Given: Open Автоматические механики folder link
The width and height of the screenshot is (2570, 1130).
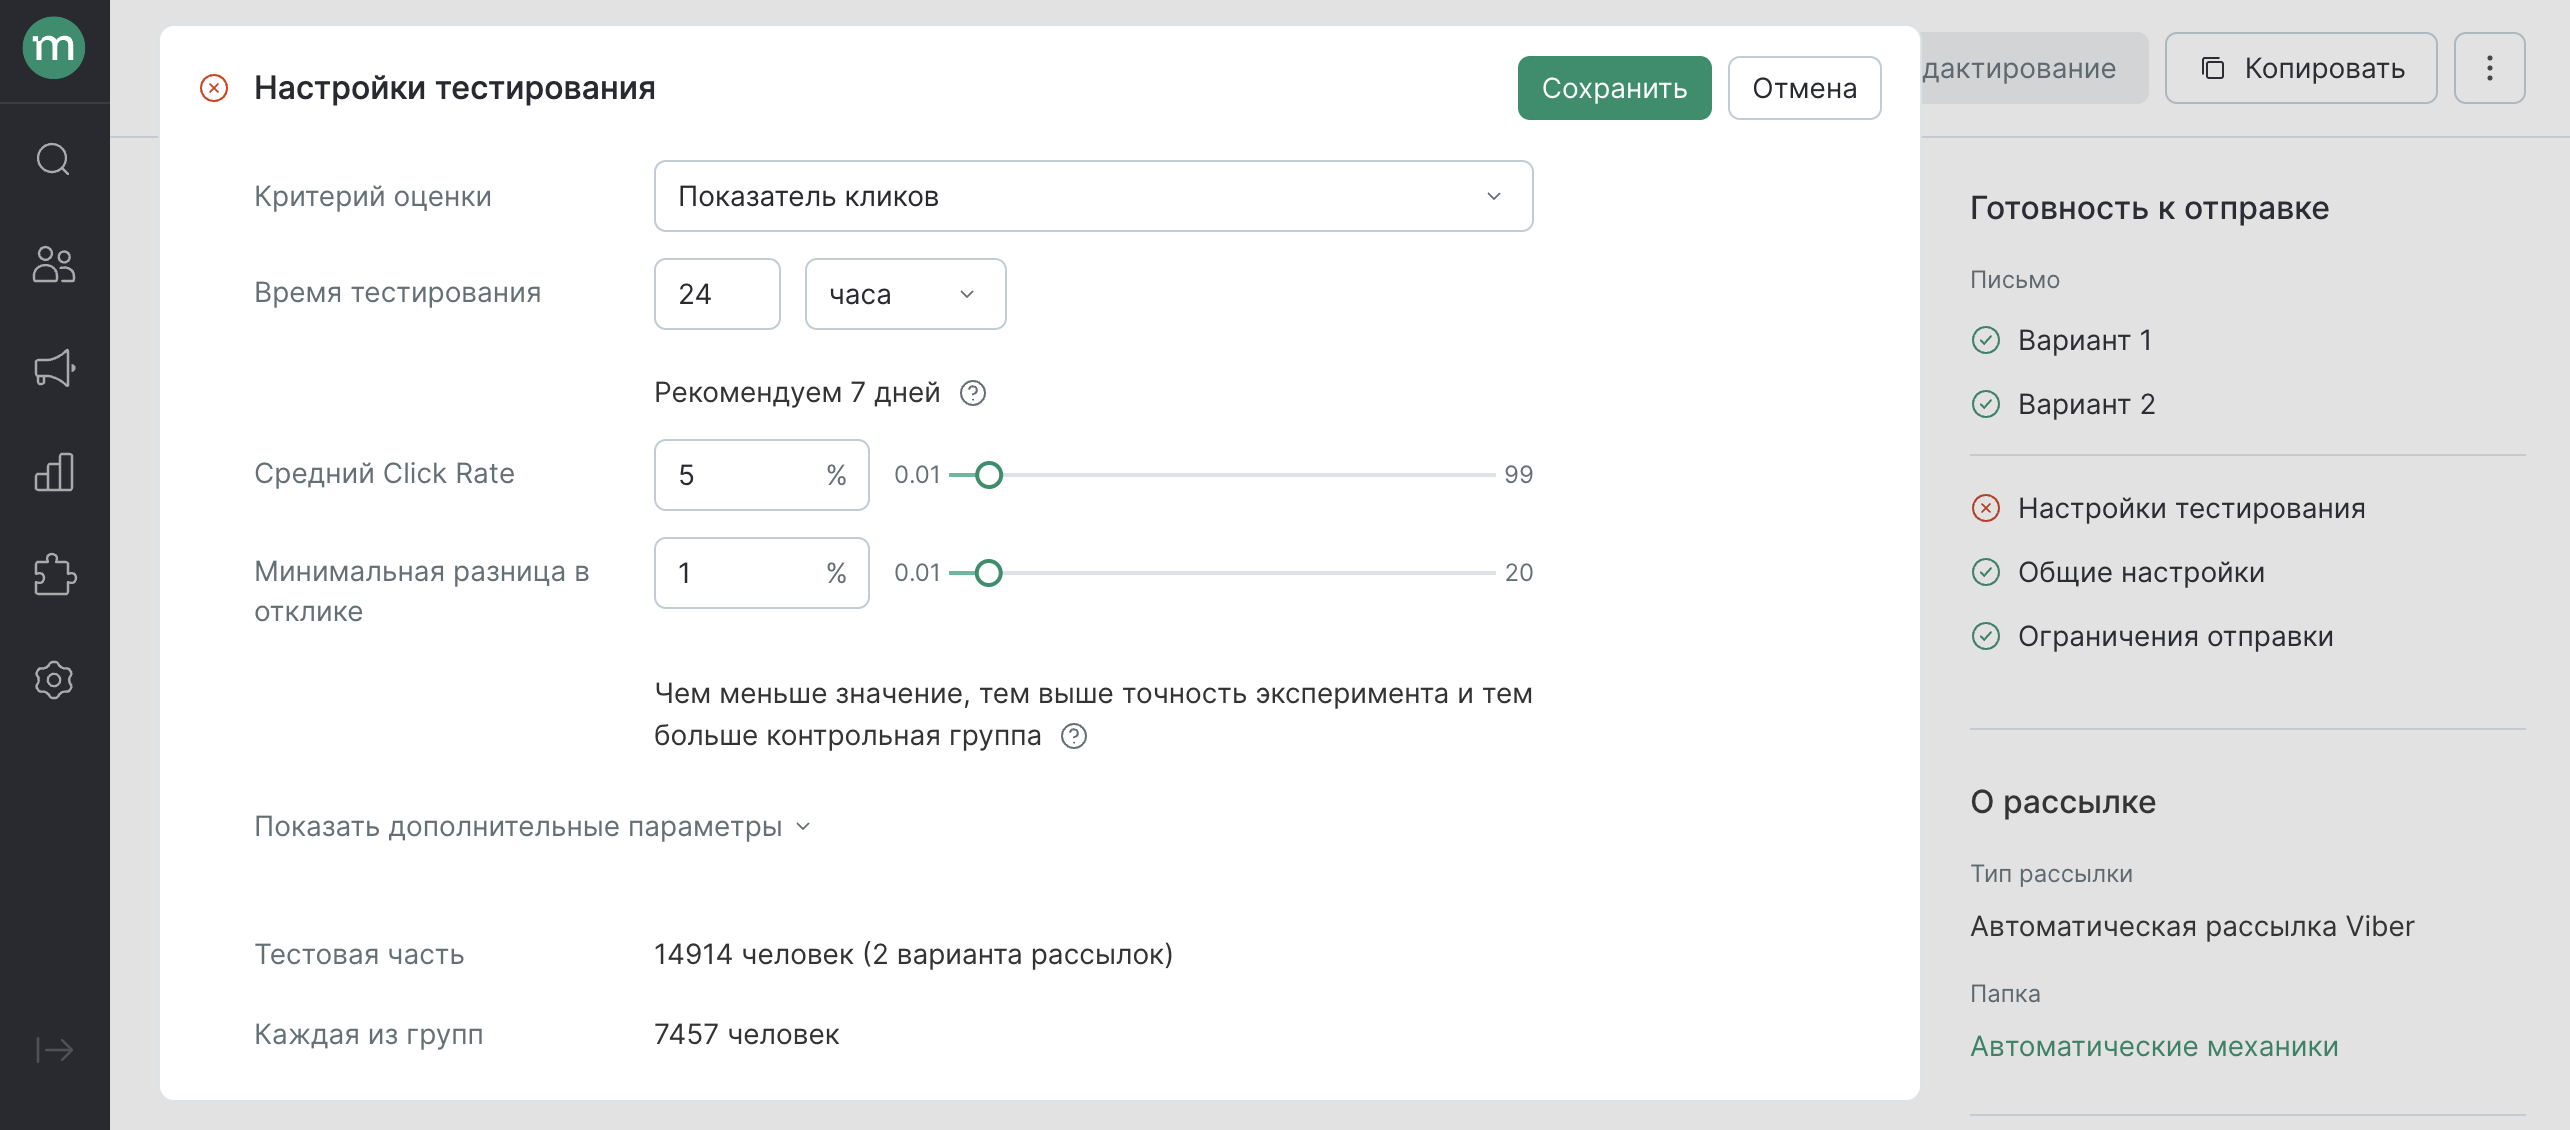Looking at the screenshot, I should tap(2154, 1046).
